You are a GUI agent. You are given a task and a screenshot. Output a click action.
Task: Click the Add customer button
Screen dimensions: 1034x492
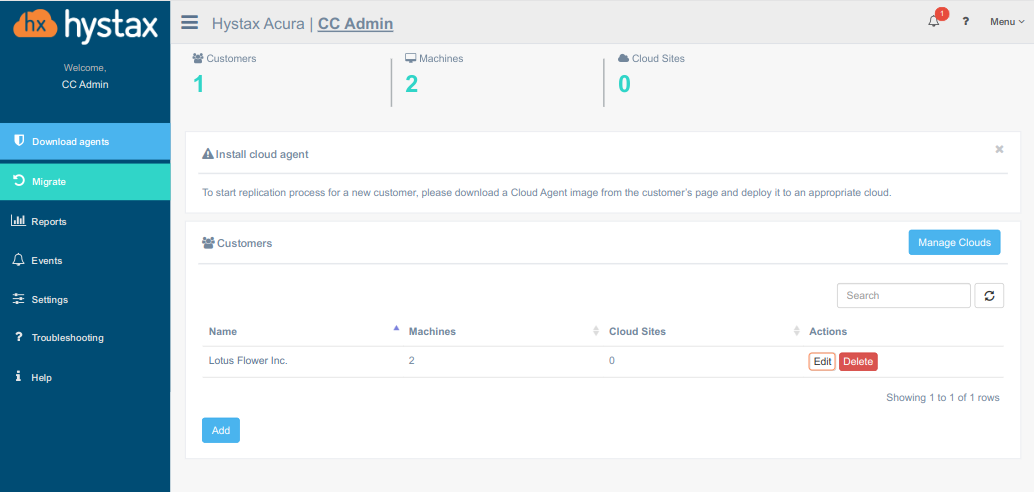click(x=221, y=430)
